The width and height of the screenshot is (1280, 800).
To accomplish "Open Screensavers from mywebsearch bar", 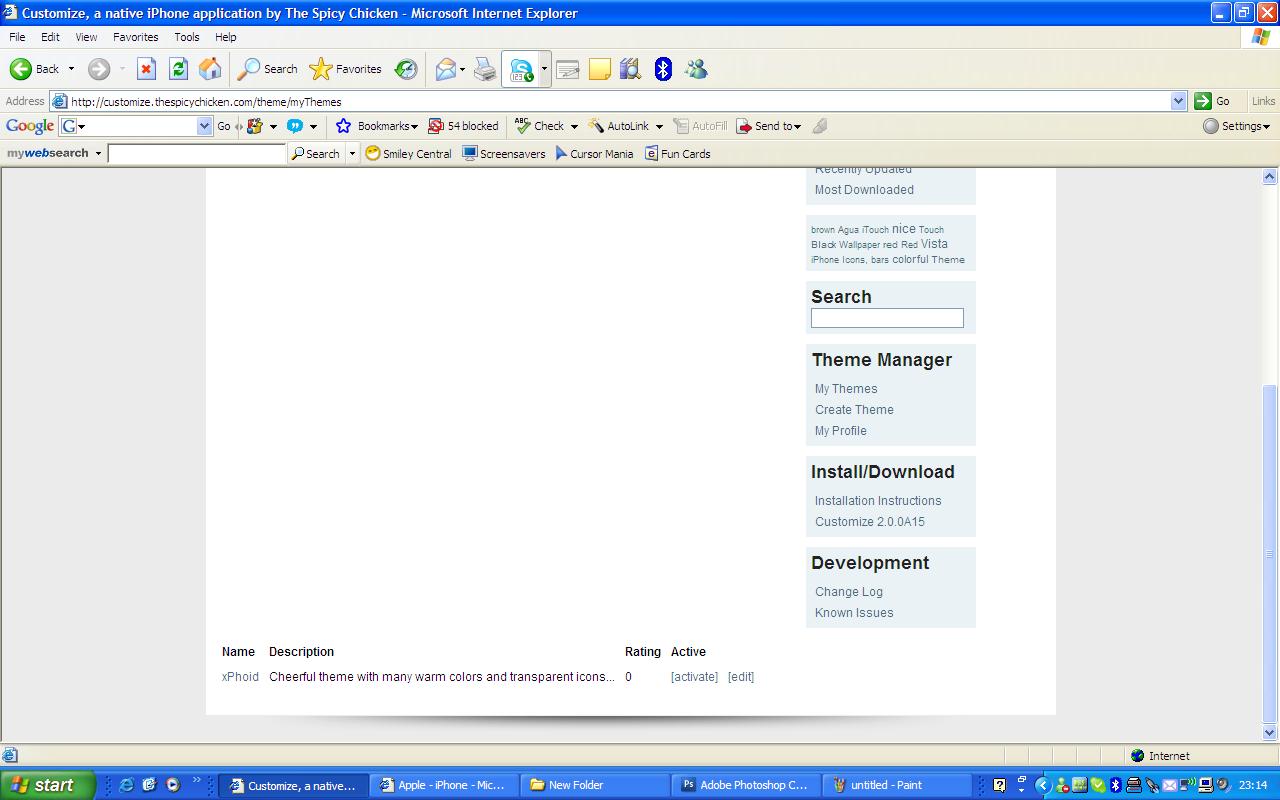I will point(503,153).
